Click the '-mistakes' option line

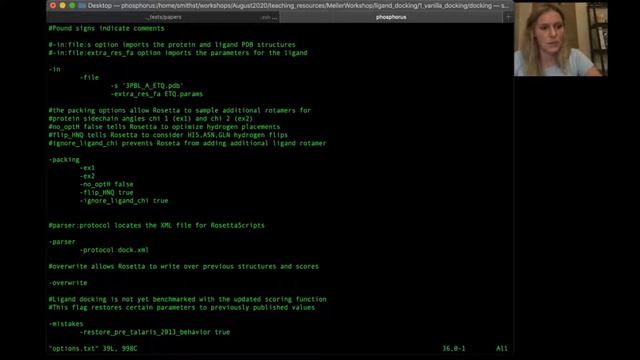pyautogui.click(x=66, y=324)
